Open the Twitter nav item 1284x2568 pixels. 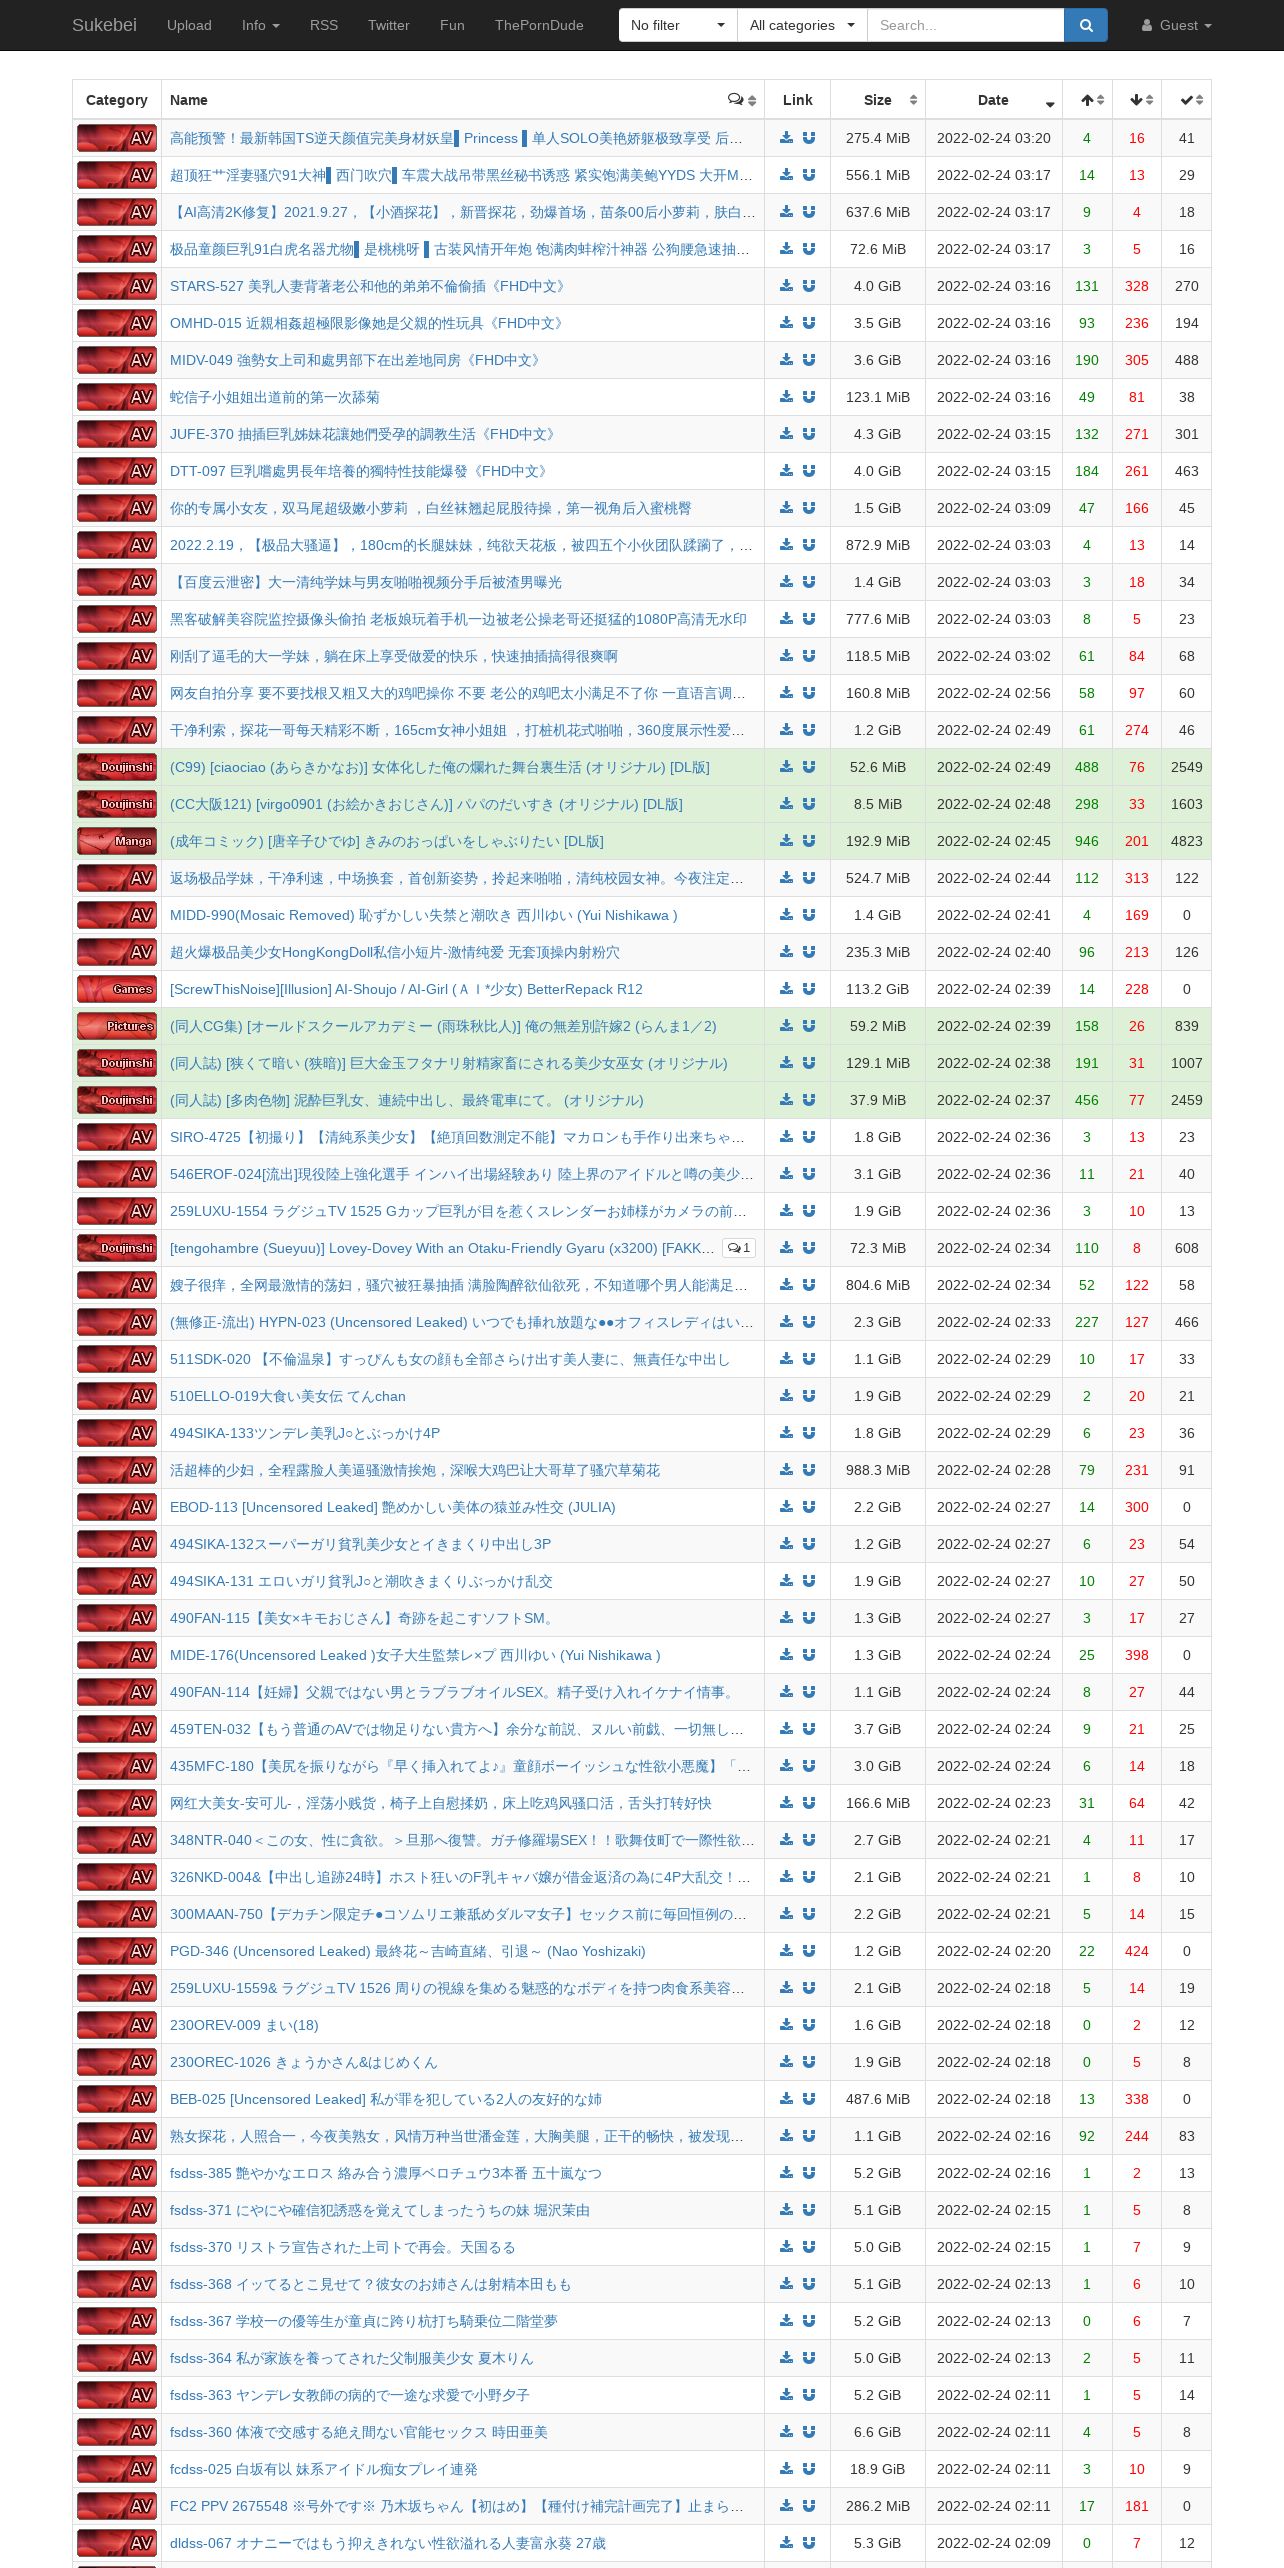coord(389,25)
